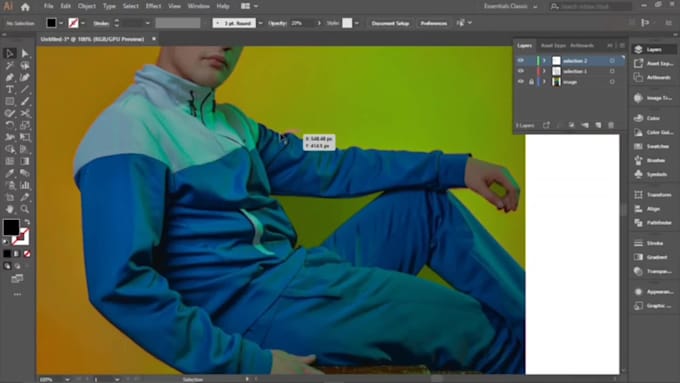The width and height of the screenshot is (680, 383).
Task: Delete selection using Layers panel trash icon
Action: (x=611, y=125)
